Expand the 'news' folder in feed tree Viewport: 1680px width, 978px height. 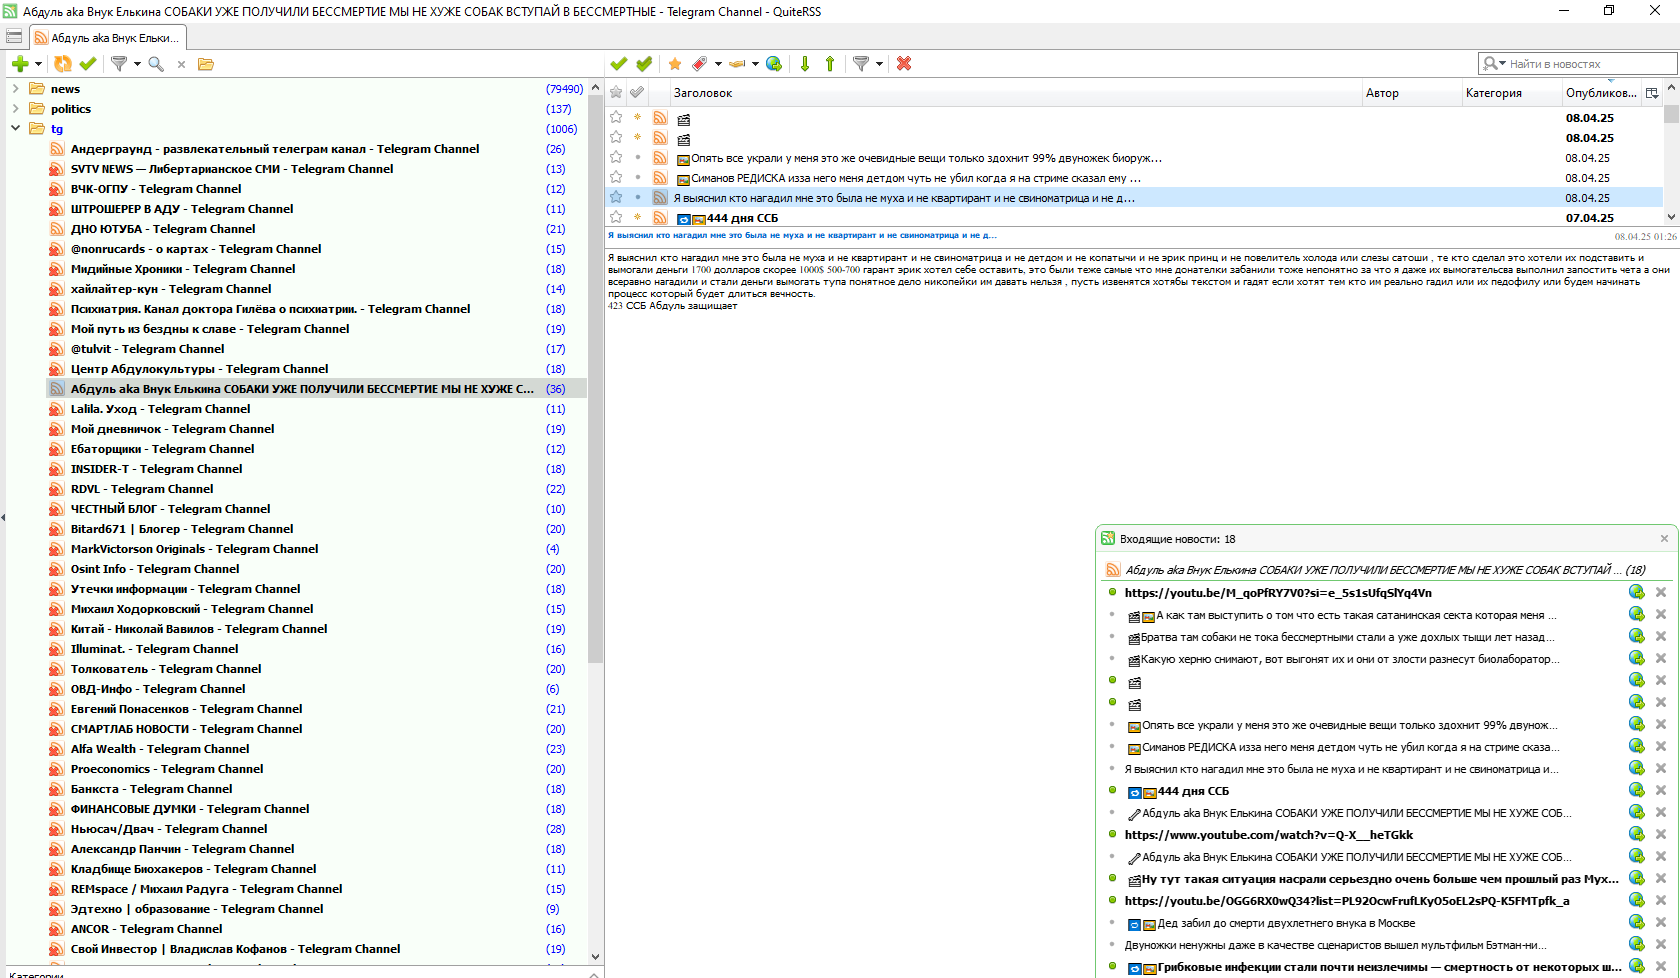15,89
